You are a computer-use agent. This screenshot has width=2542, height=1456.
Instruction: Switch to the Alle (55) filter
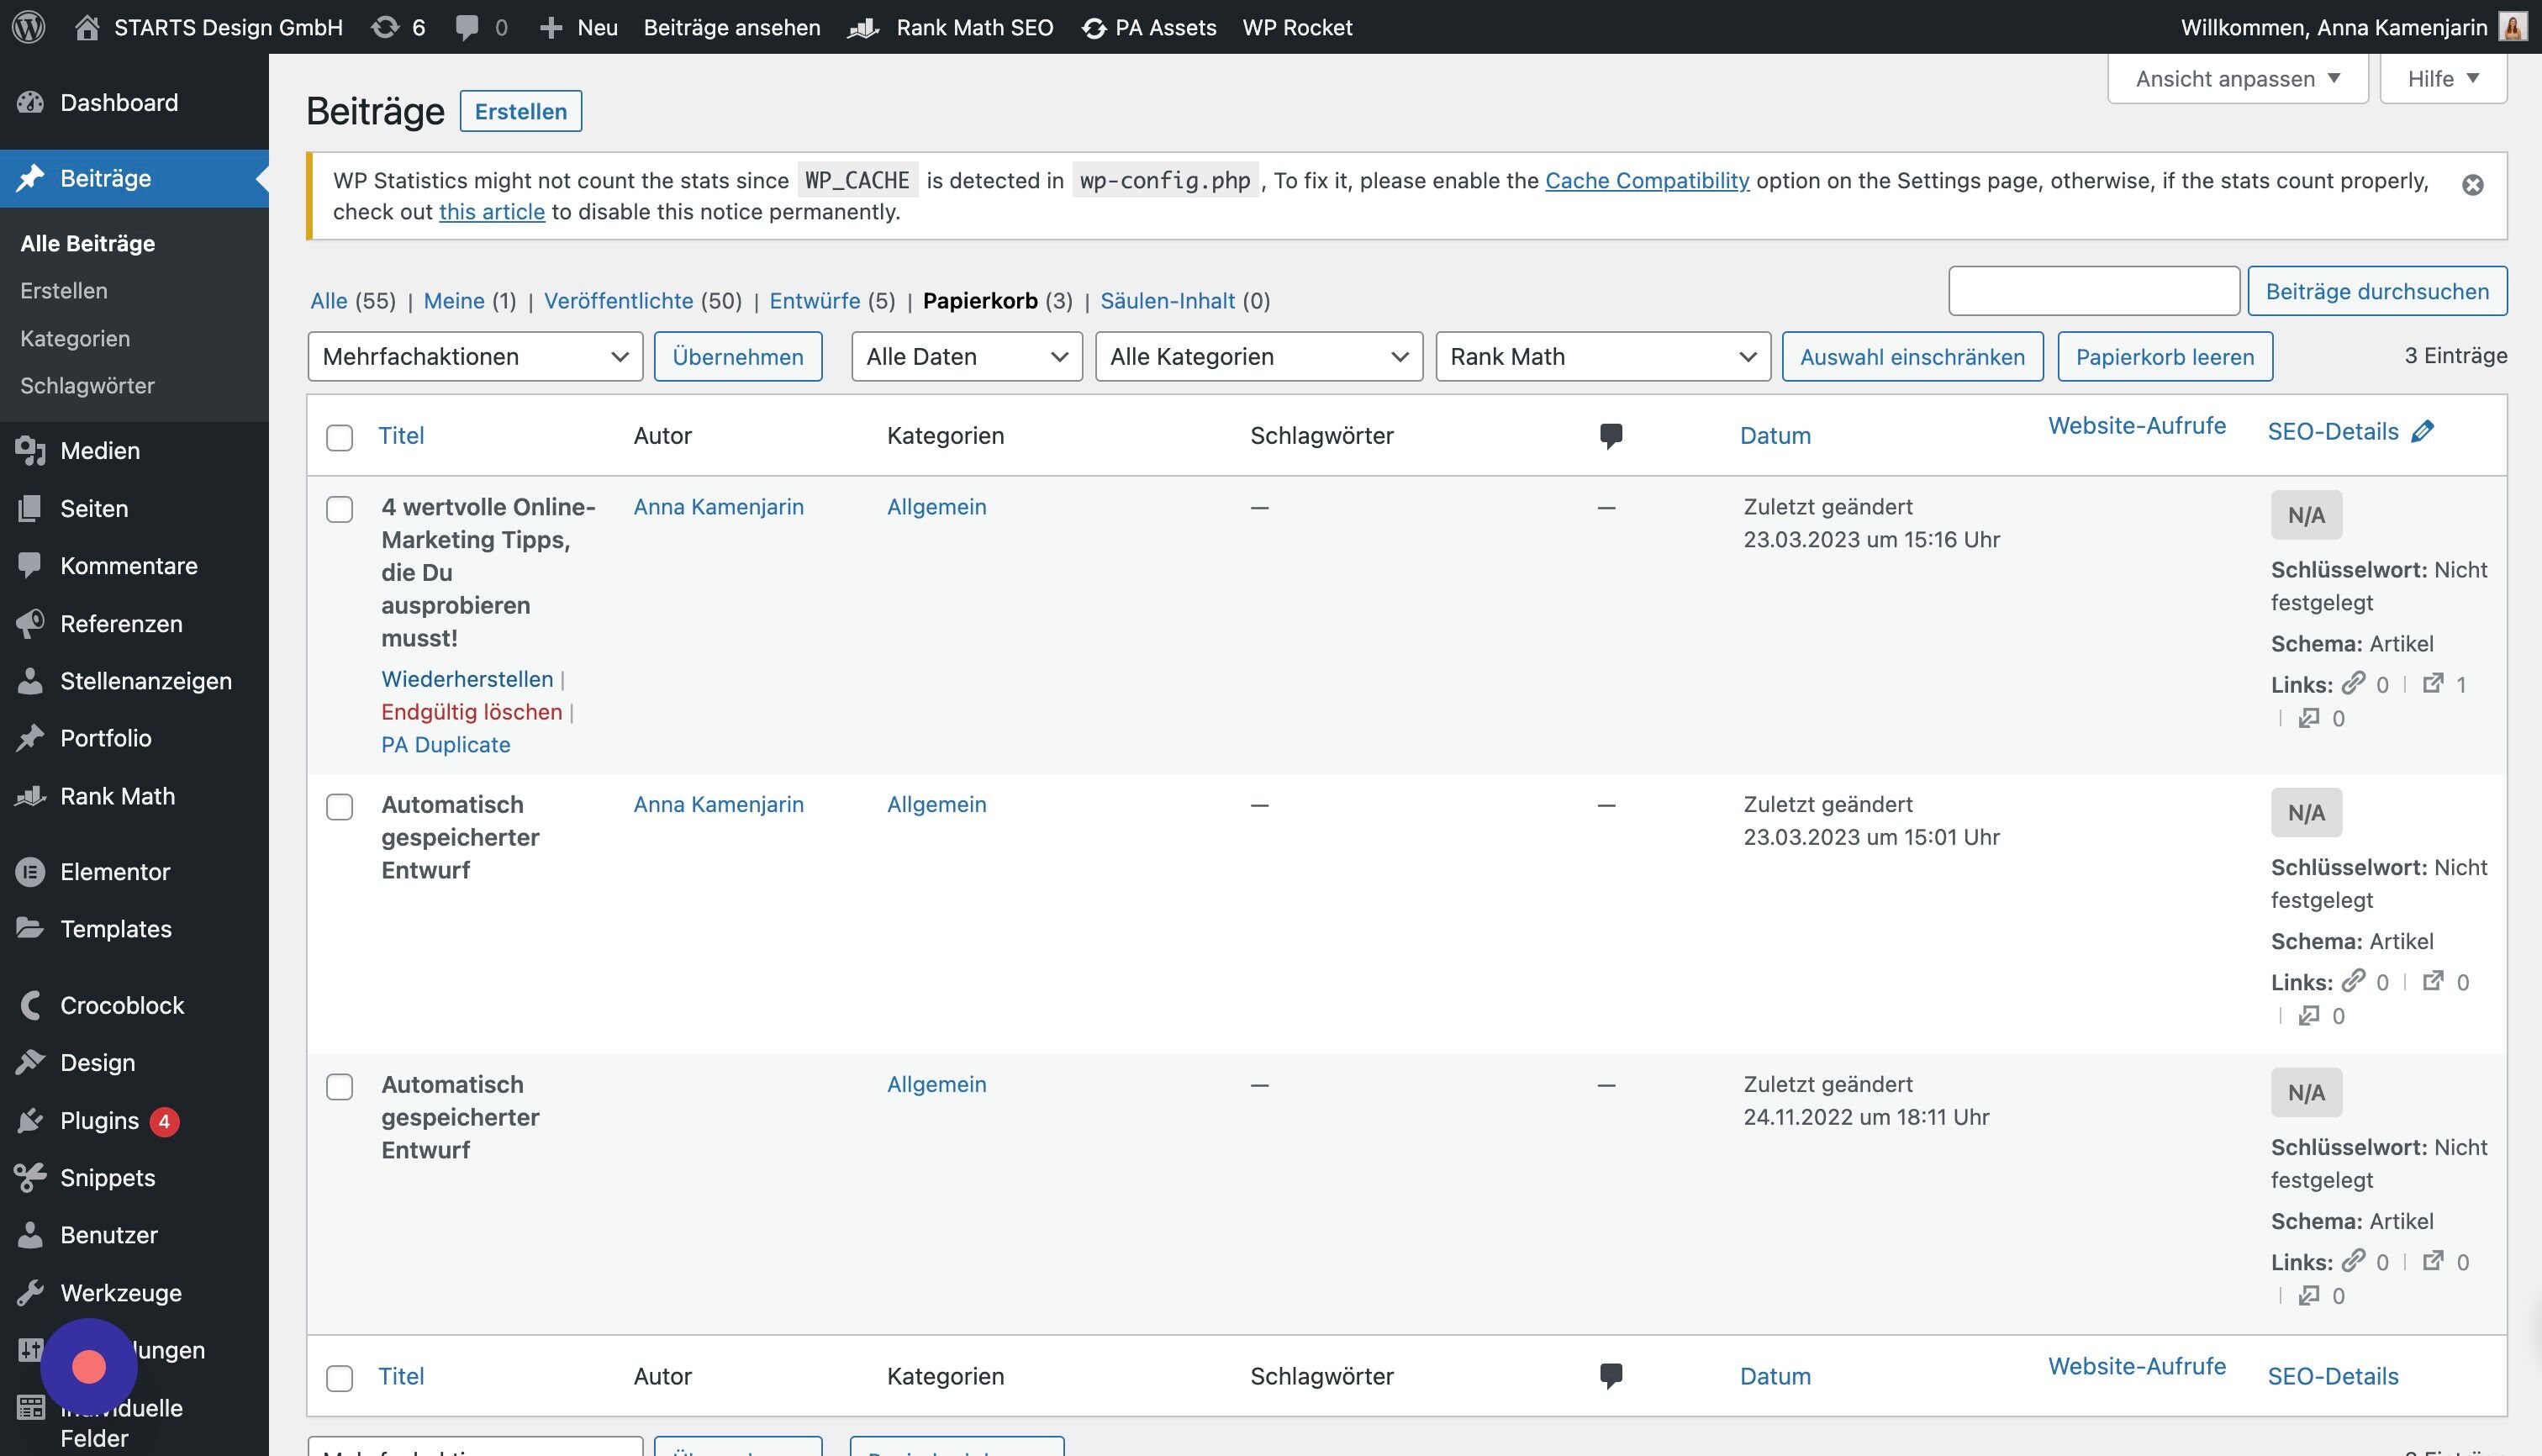coord(352,300)
